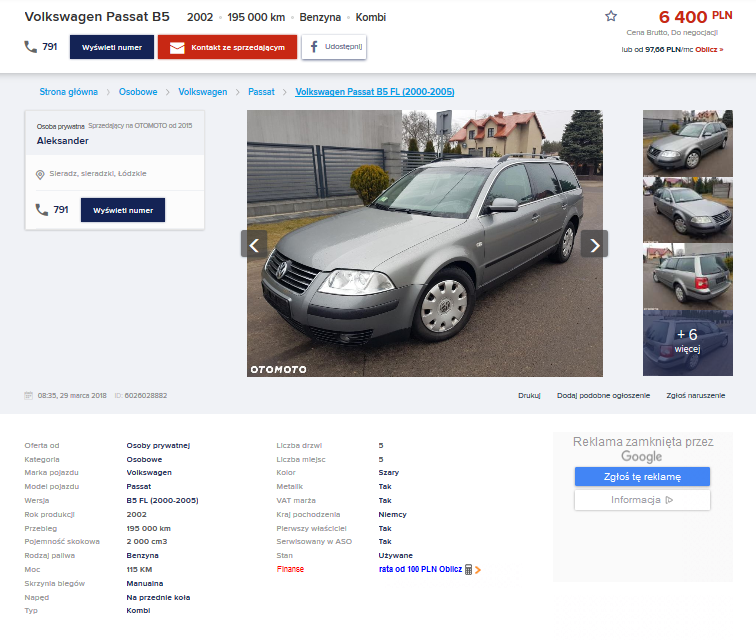This screenshot has width=756, height=640.
Task: Show previous photo with left arrow
Action: [254, 245]
